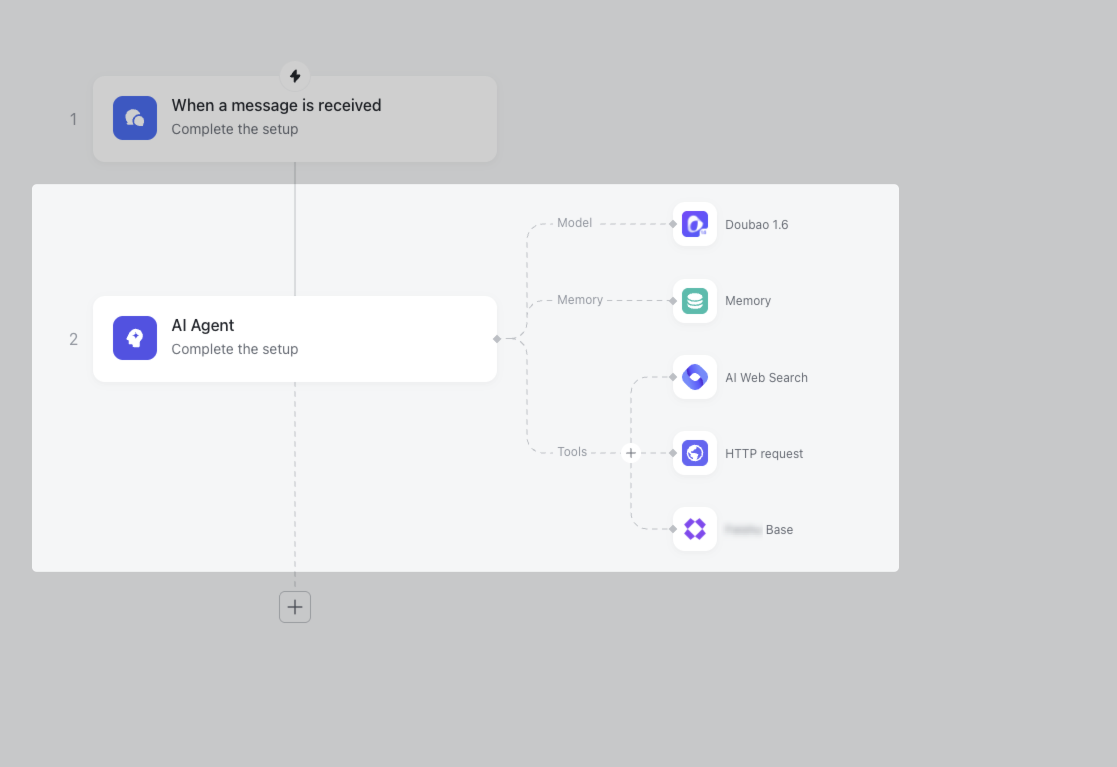
Task: Add a new step with the bottom plus button
Action: pyautogui.click(x=295, y=607)
